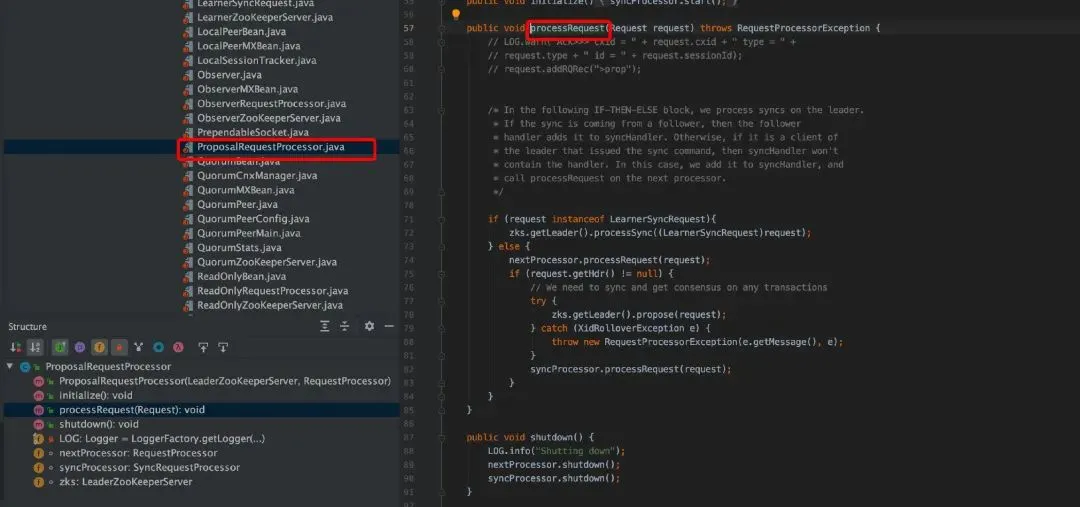The height and width of the screenshot is (507, 1080).
Task: Toggle Show Inherited members button
Action: tap(60, 347)
